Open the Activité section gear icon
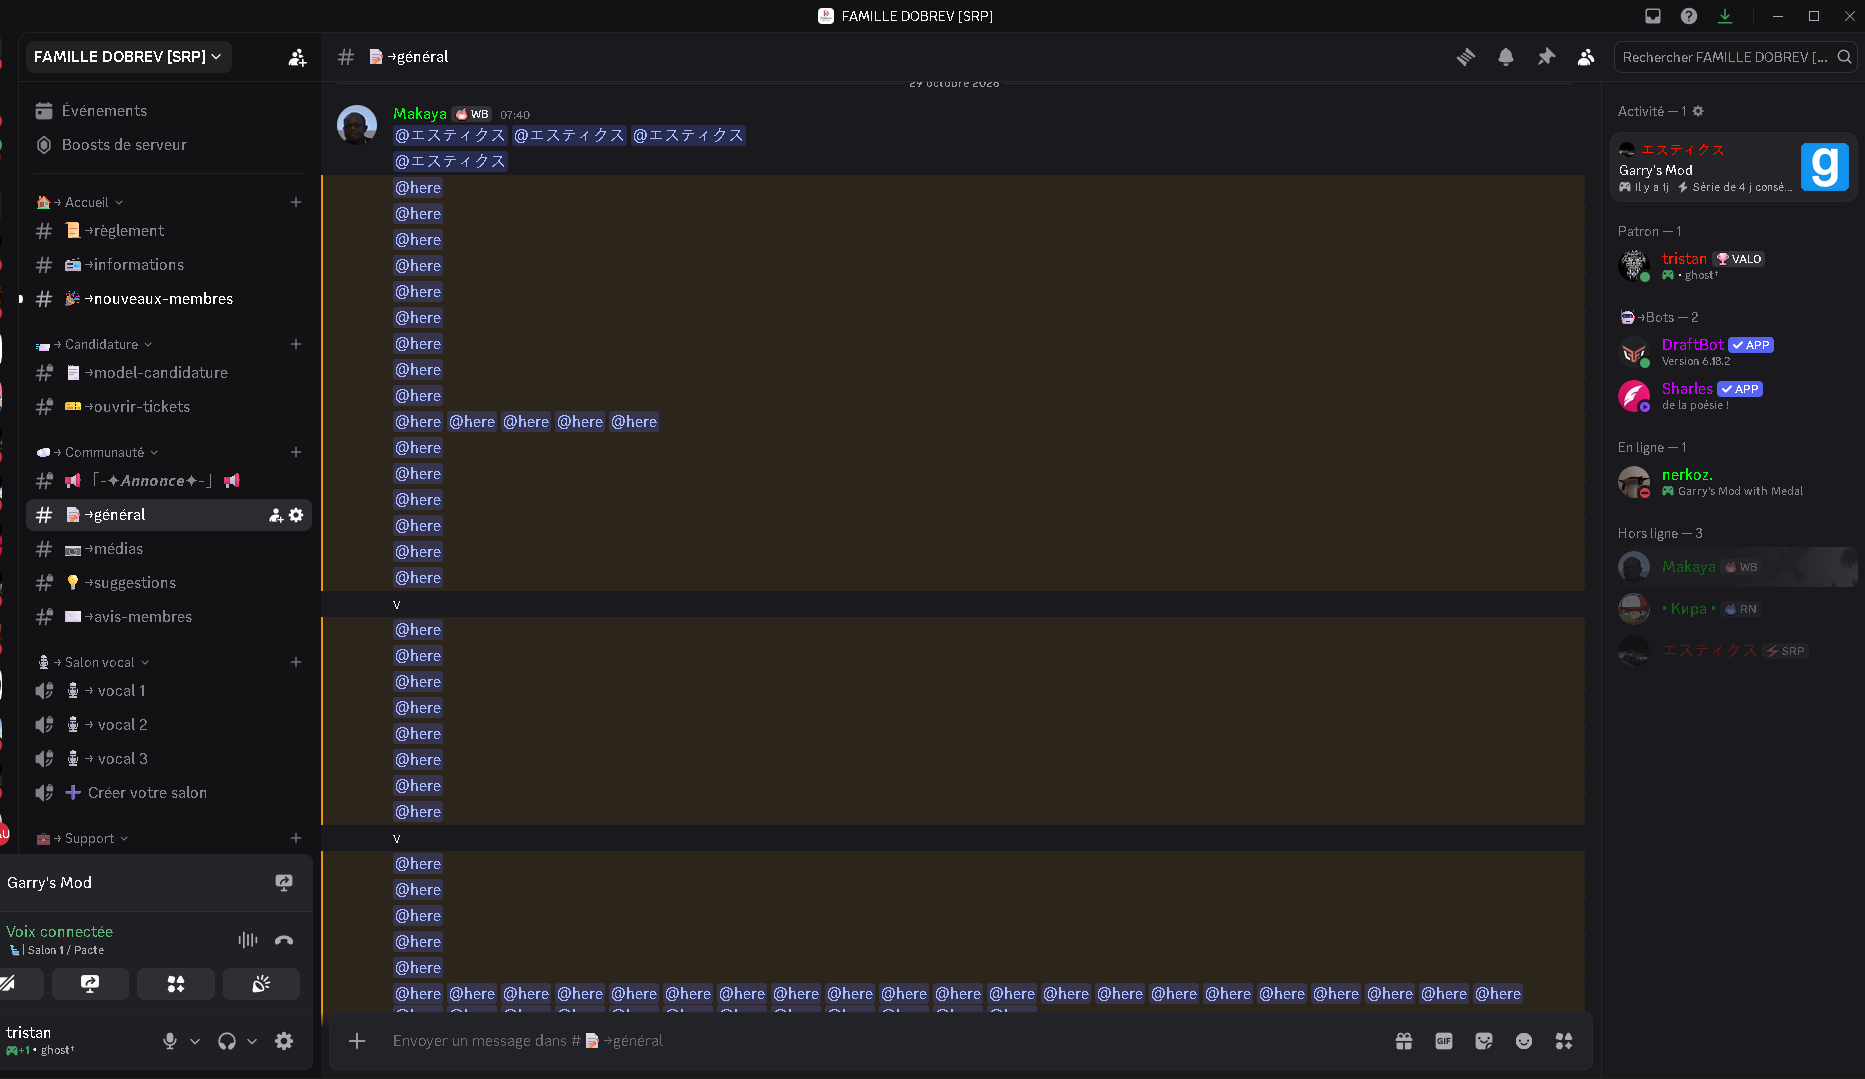The height and width of the screenshot is (1079, 1865). click(x=1698, y=111)
